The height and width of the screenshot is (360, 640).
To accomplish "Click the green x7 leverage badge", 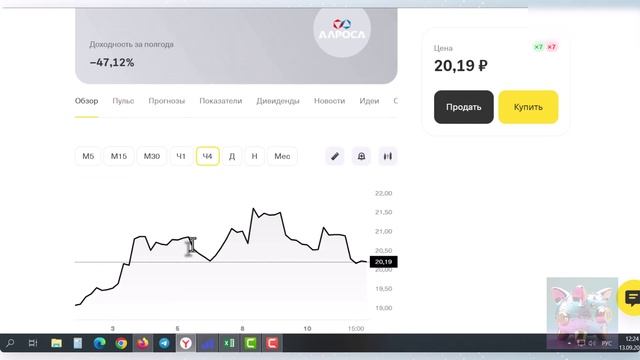I will pos(539,47).
